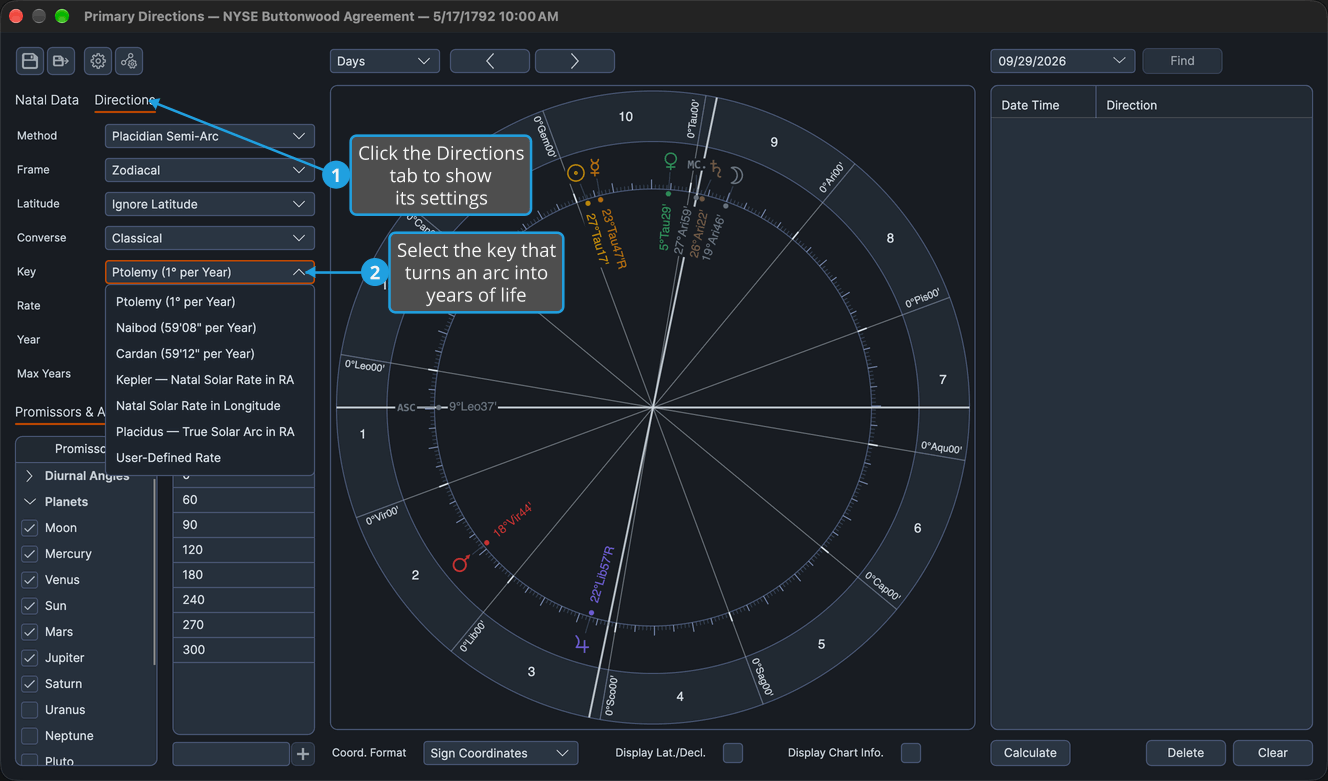Click the Calculate button

coord(1030,753)
